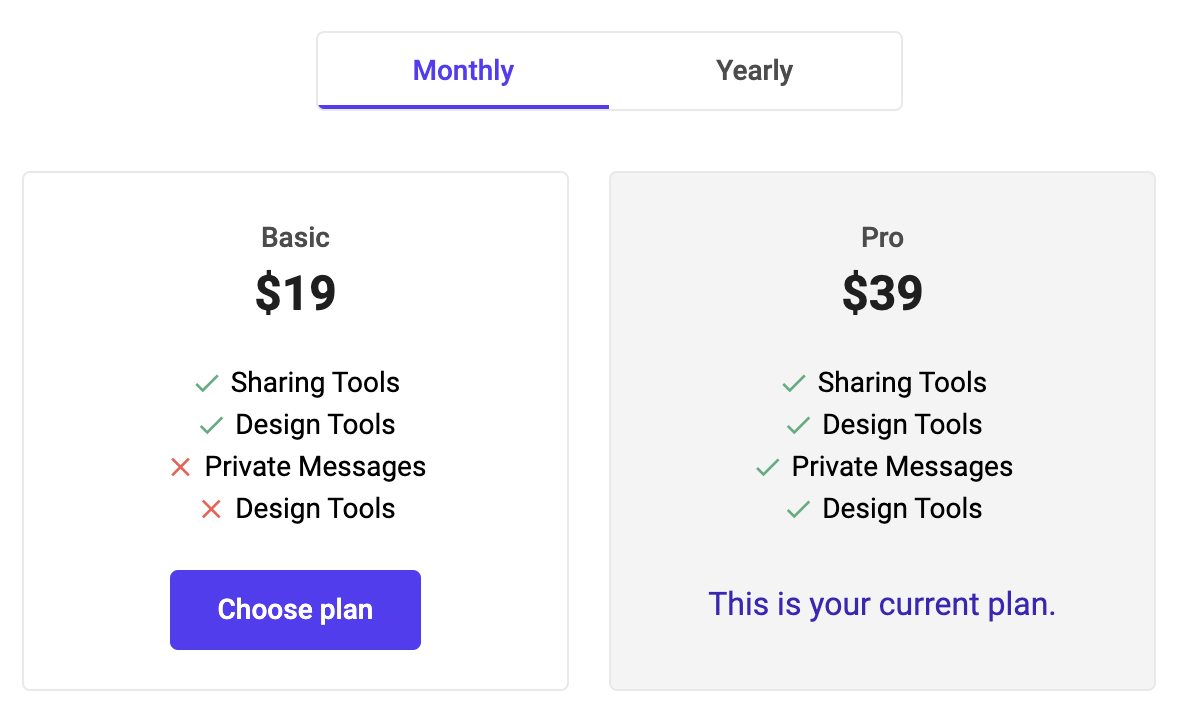Select the Basic plan title
This screenshot has height=716, width=1188.
coord(295,237)
